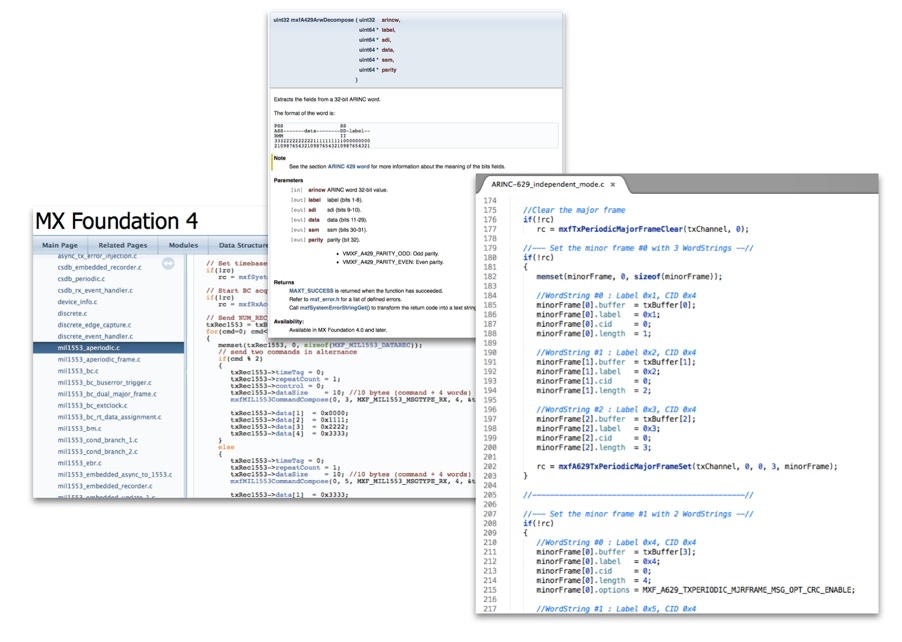Select mil1553_bc_buserror_trigger.c file
902x642 pixels.
(105, 383)
